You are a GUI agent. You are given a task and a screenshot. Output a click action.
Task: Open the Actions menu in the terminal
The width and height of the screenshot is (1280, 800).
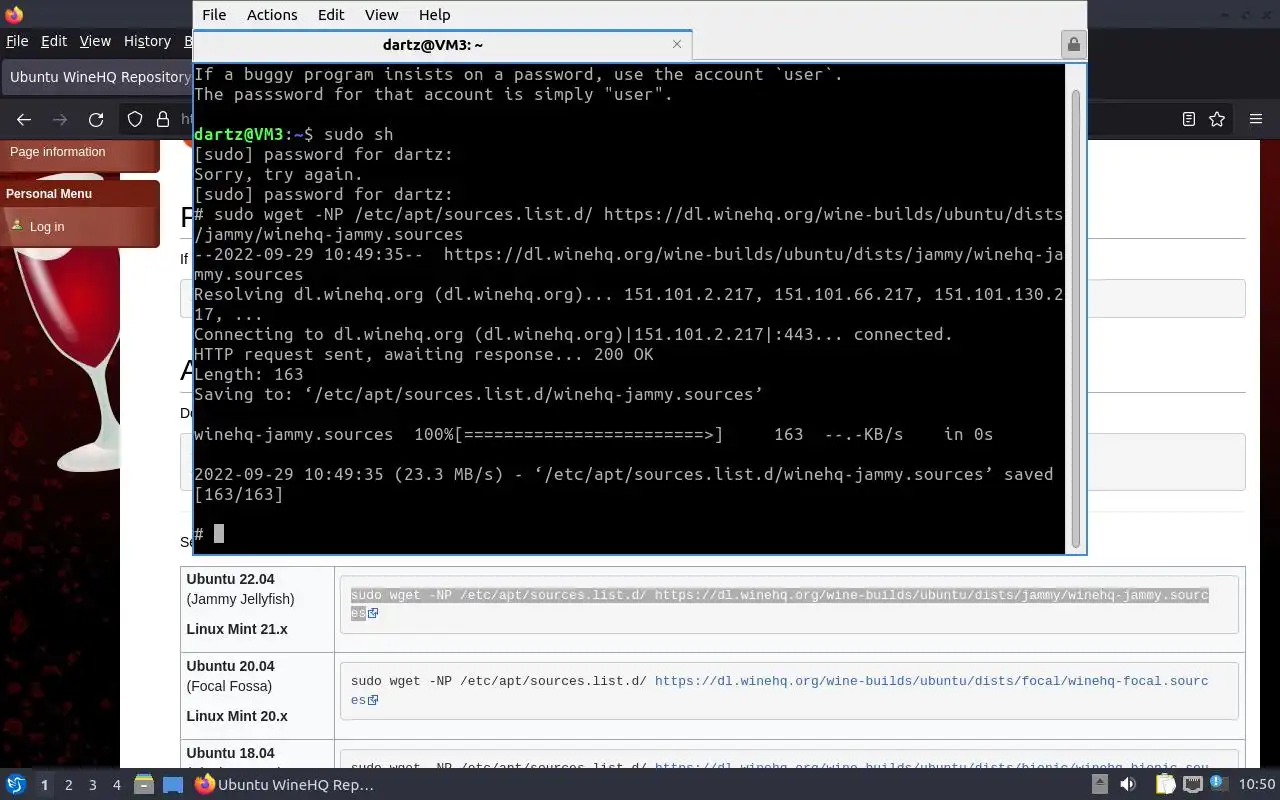tap(272, 15)
